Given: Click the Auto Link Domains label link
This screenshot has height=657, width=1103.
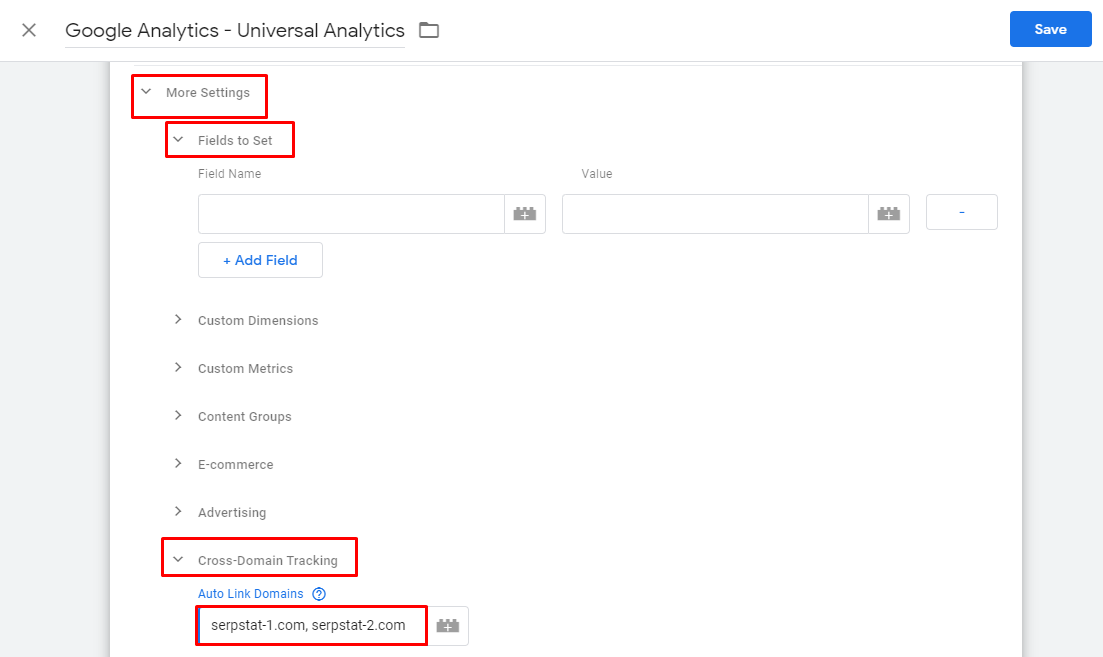Looking at the screenshot, I should click(x=251, y=593).
